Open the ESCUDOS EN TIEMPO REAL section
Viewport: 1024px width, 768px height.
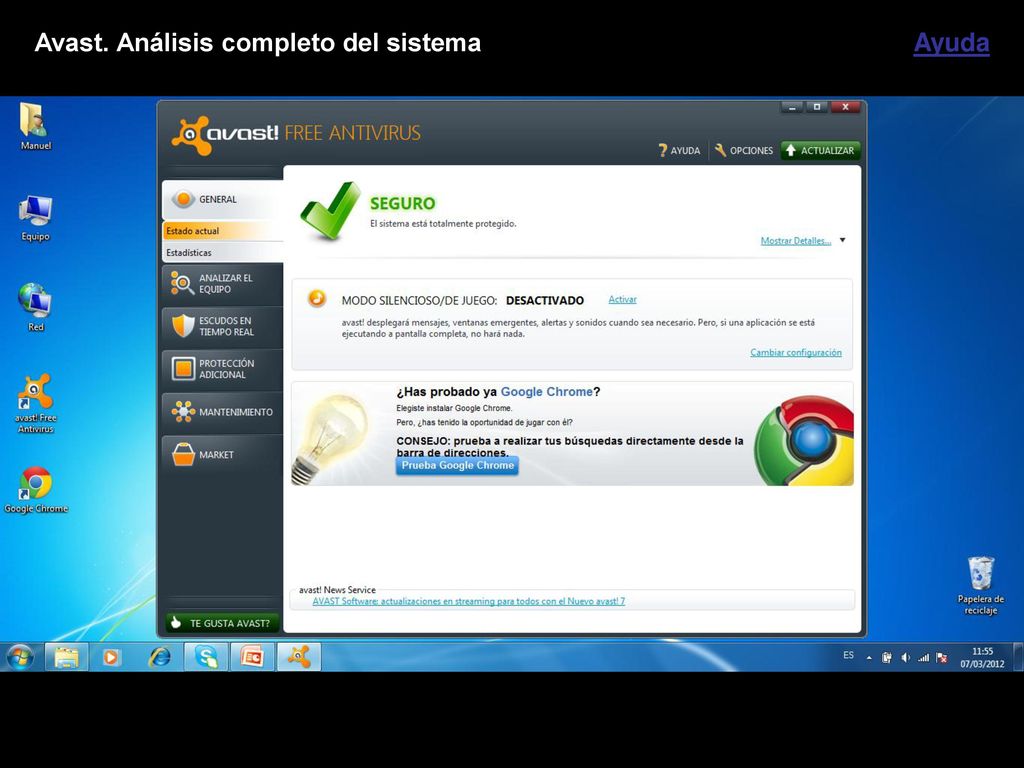(223, 327)
